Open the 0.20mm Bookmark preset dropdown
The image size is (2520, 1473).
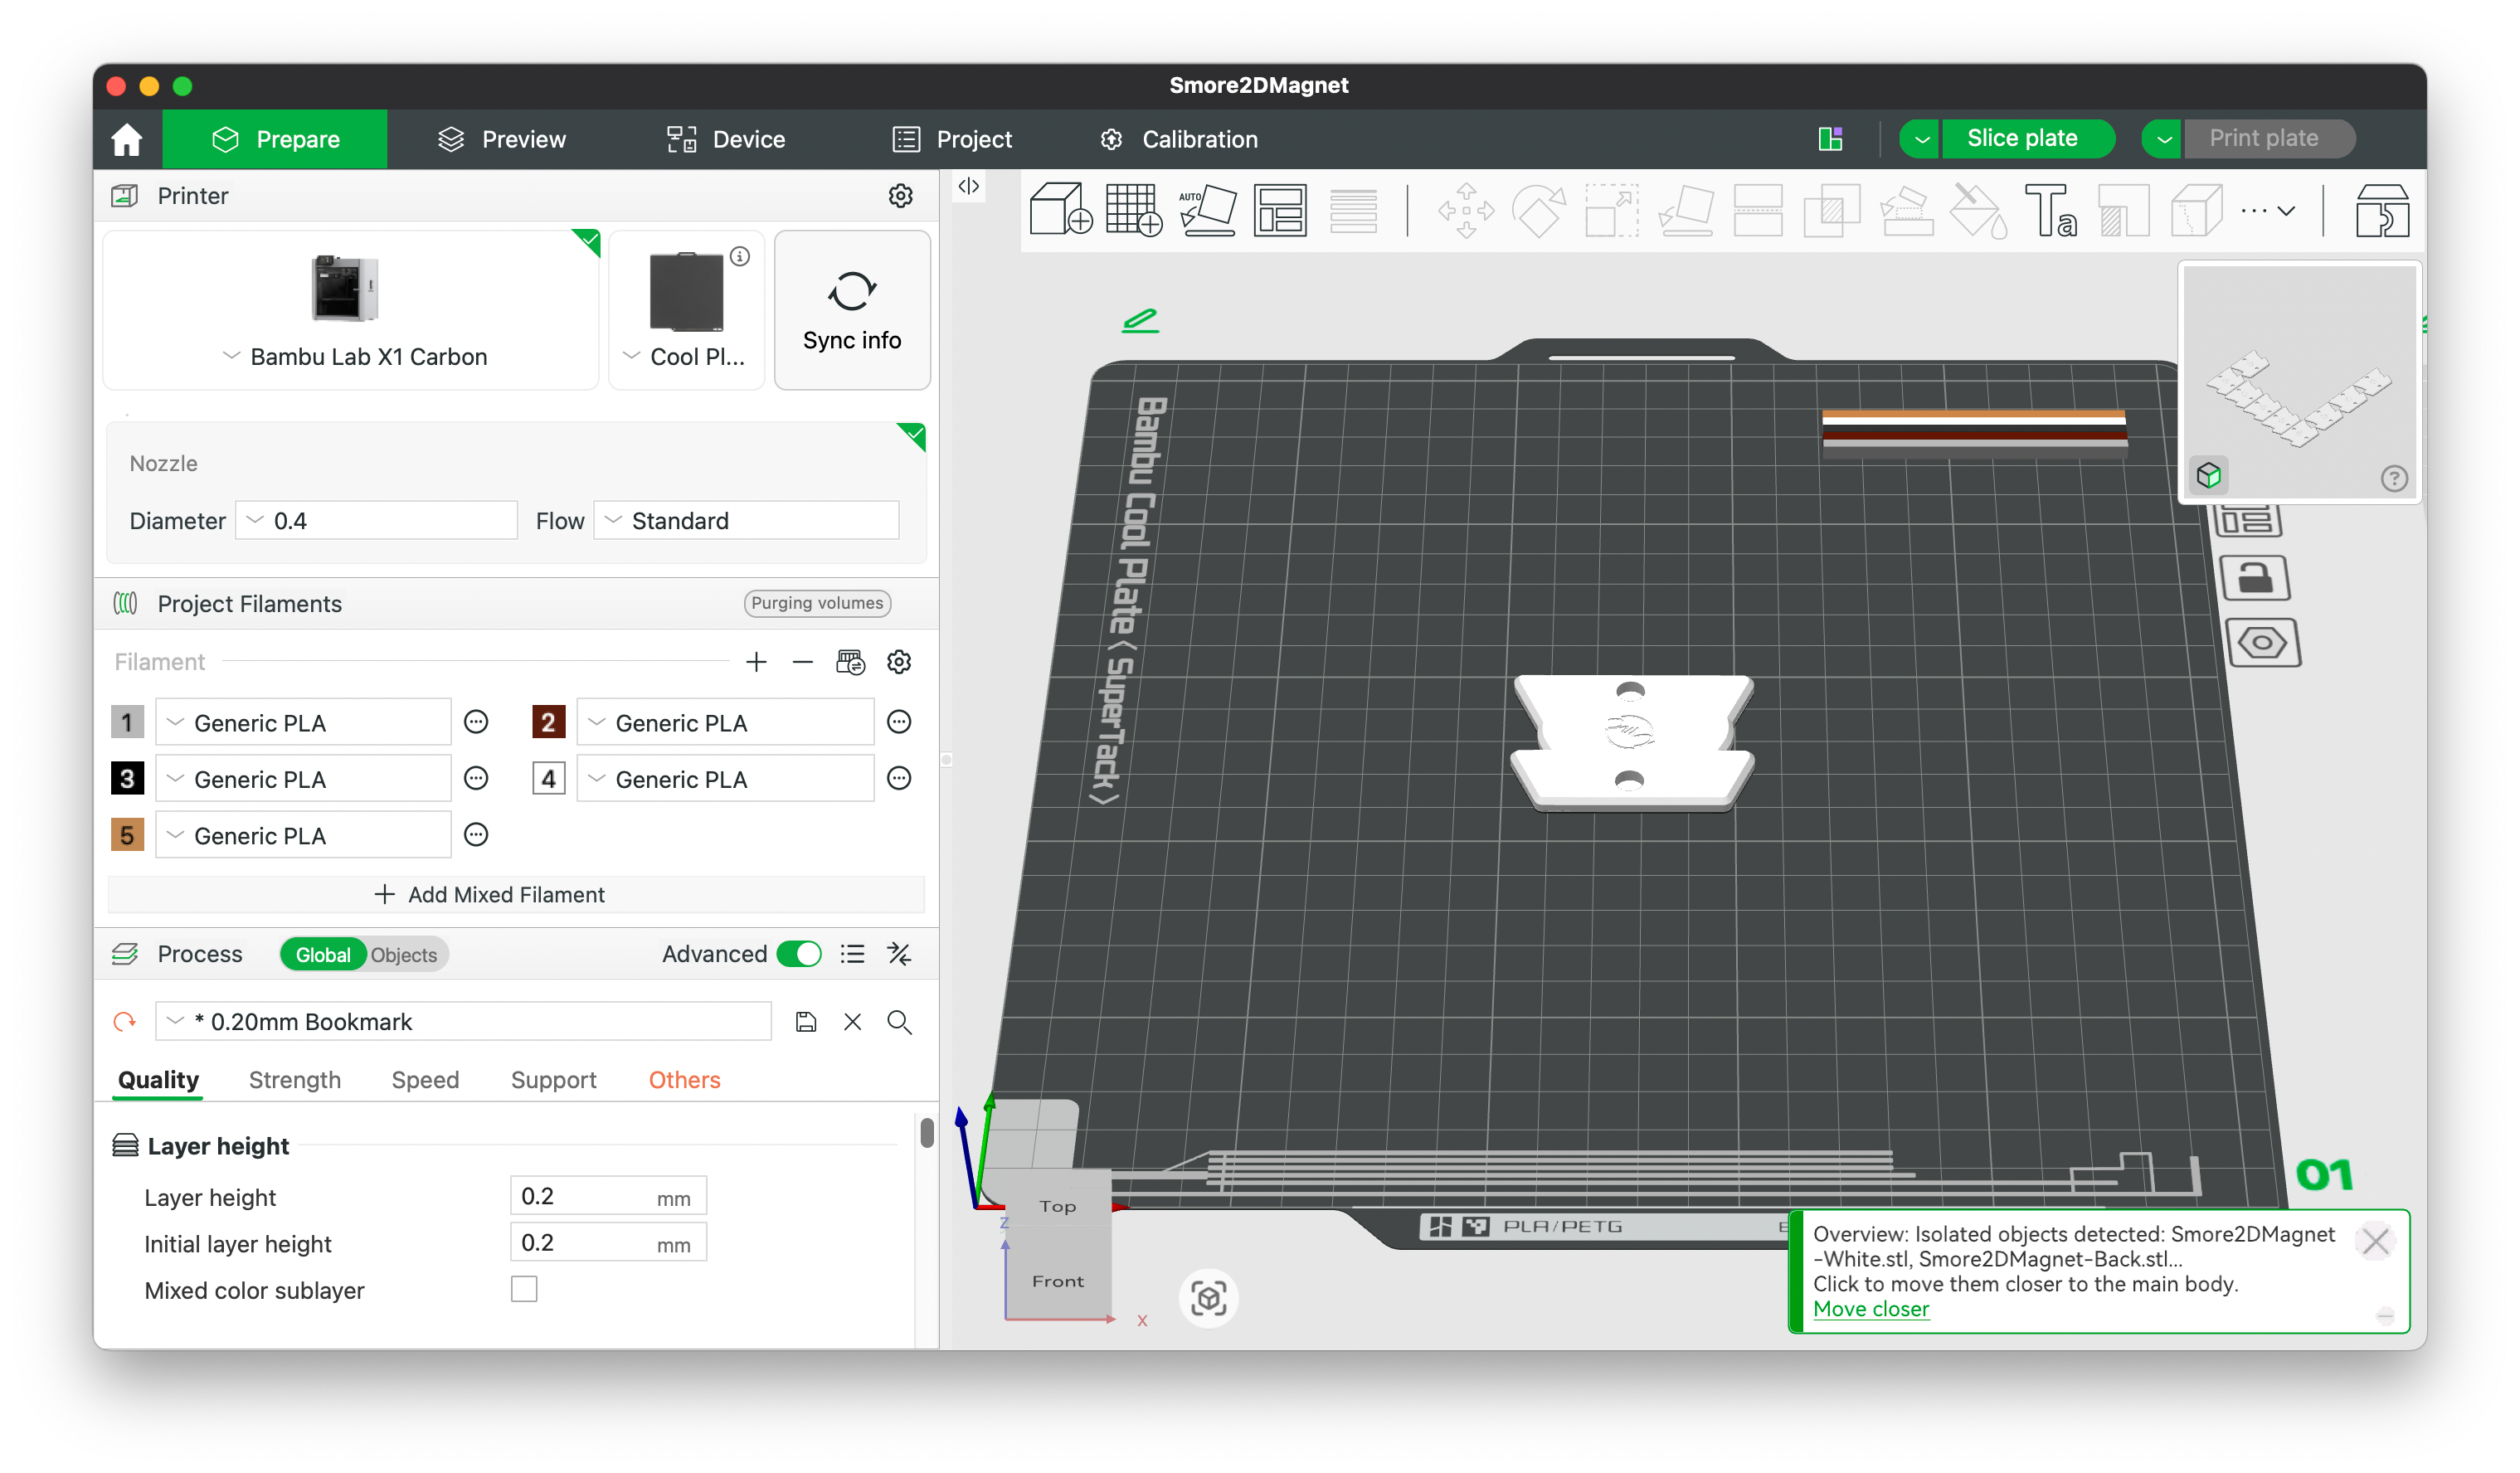click(463, 1022)
